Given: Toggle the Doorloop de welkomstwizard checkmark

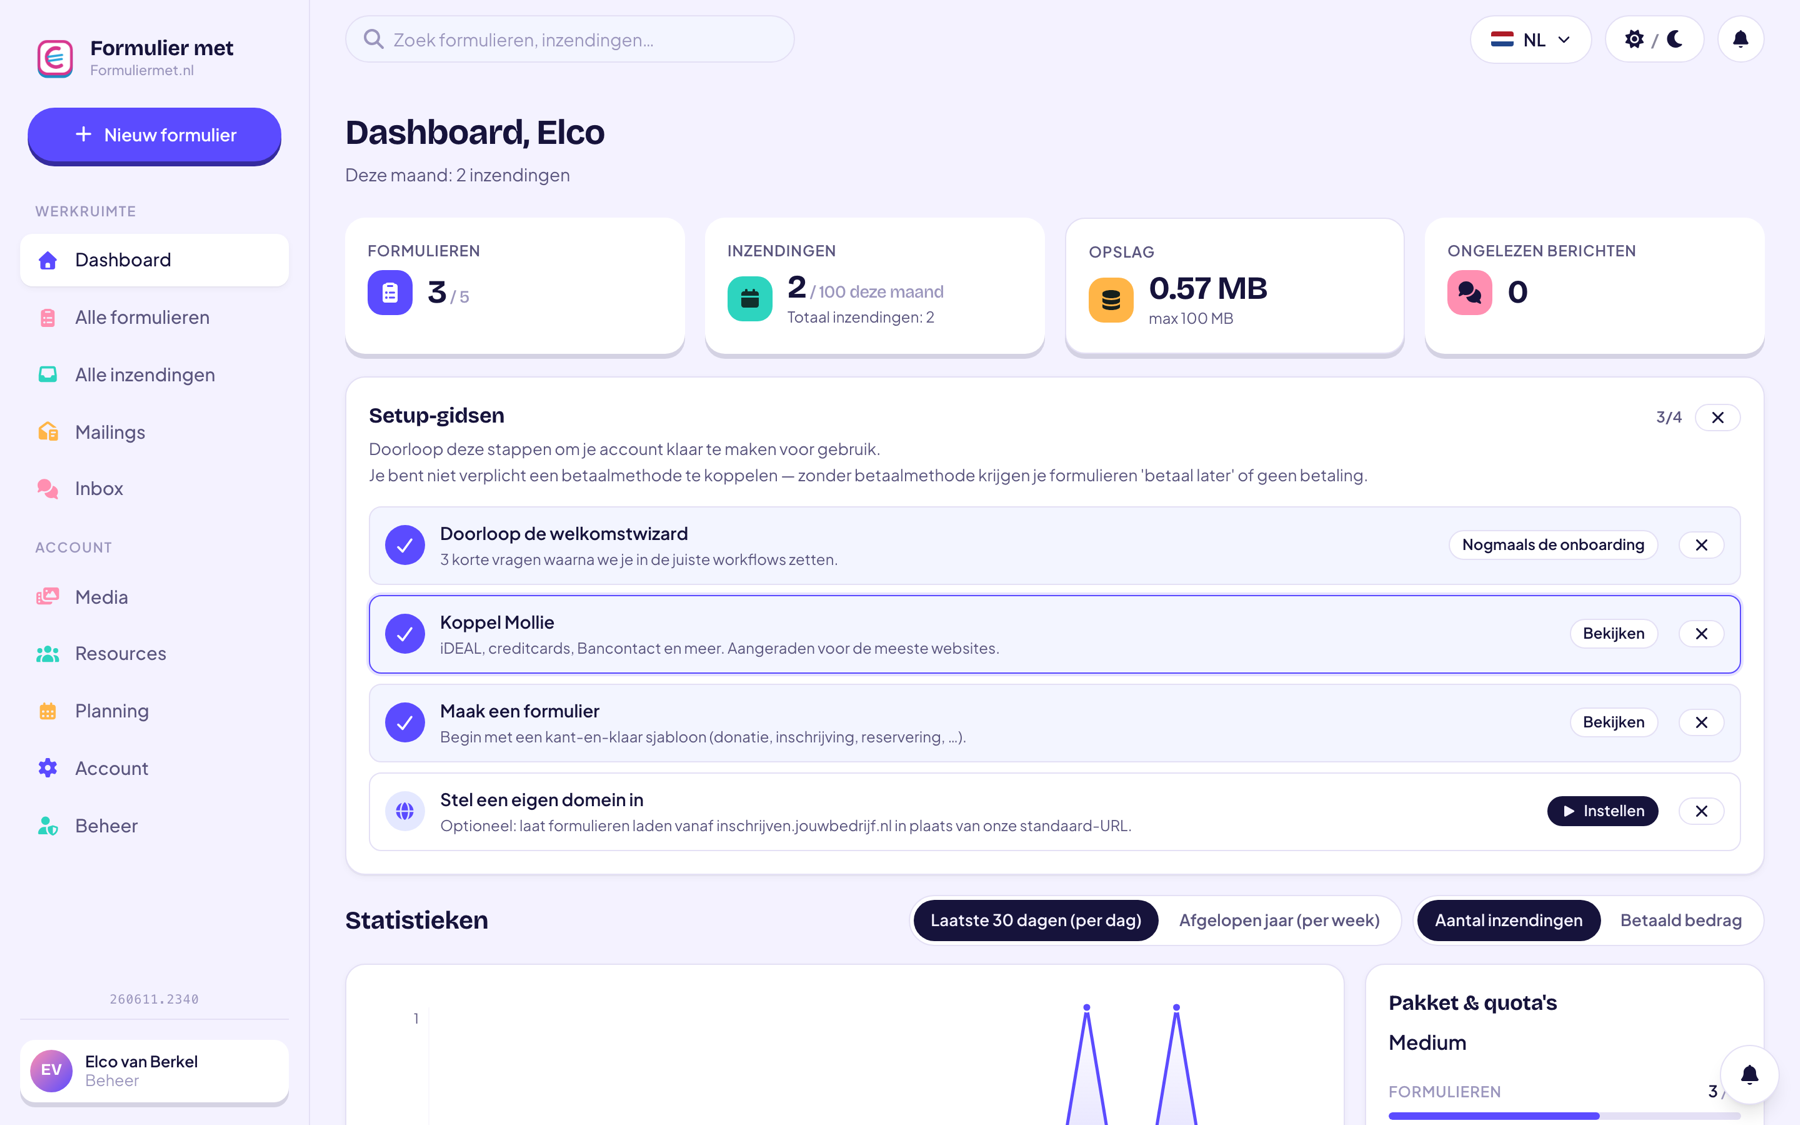Looking at the screenshot, I should tap(405, 545).
